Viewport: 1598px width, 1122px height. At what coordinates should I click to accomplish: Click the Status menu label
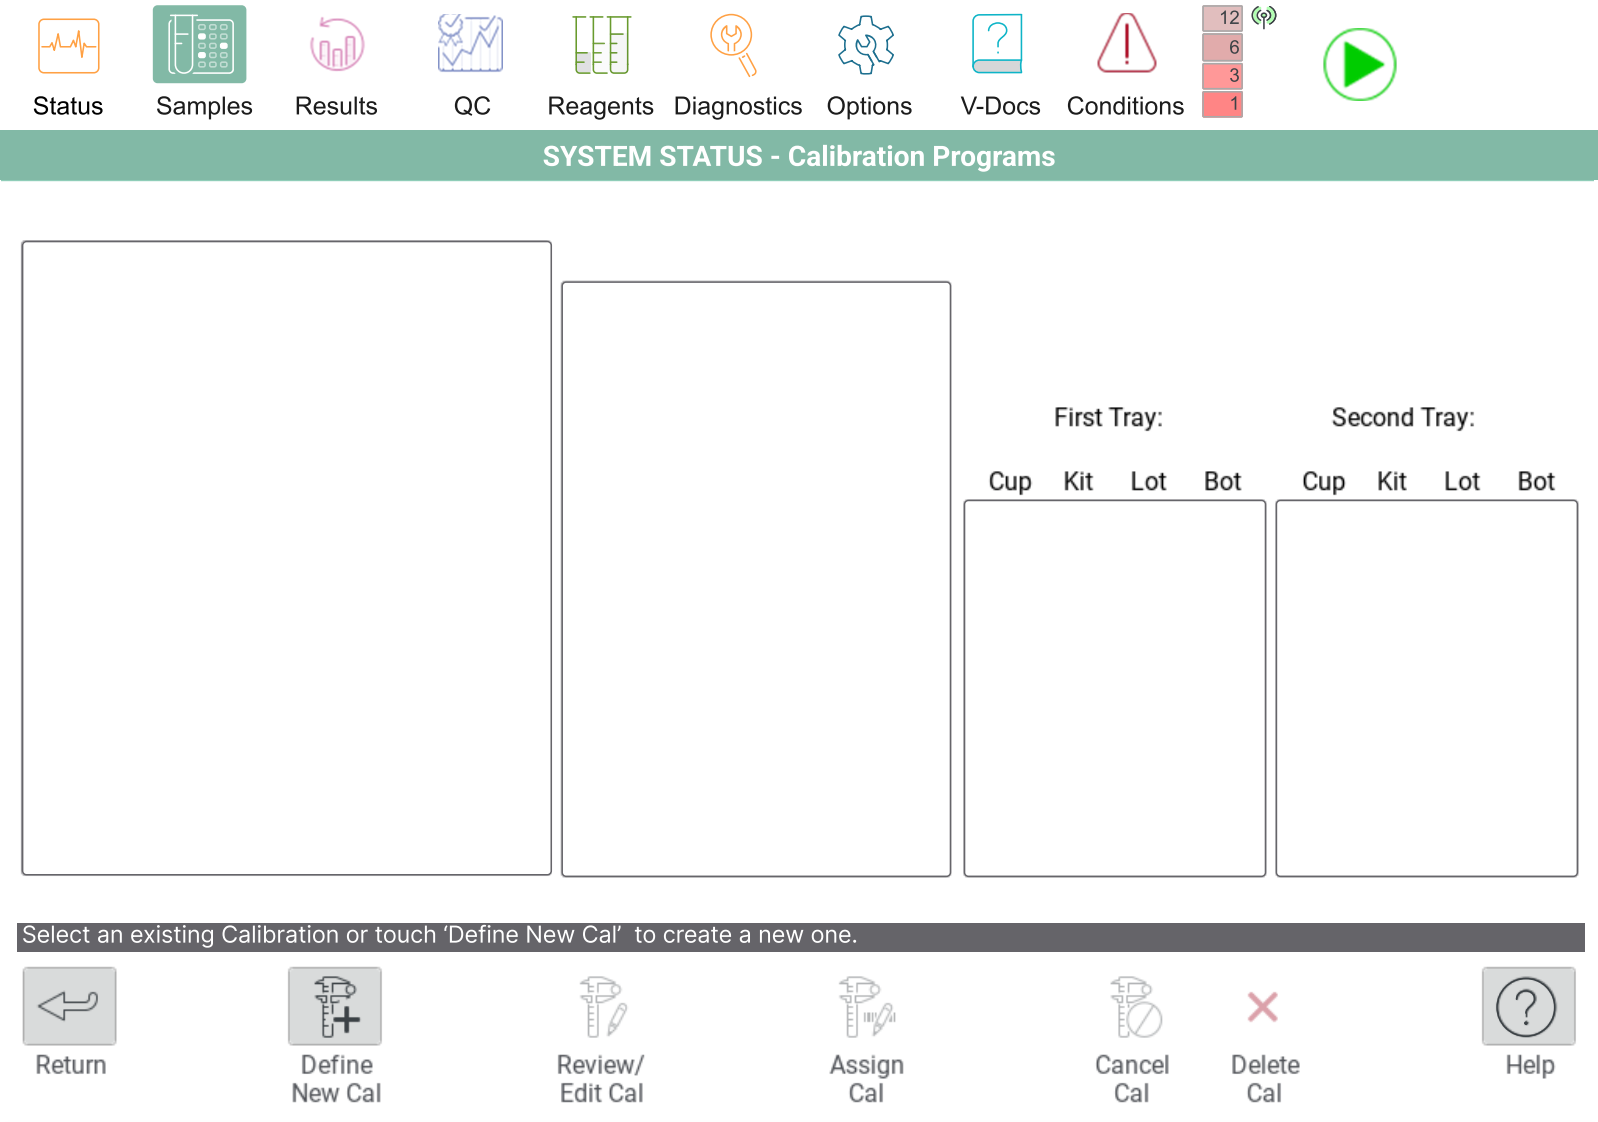click(68, 106)
